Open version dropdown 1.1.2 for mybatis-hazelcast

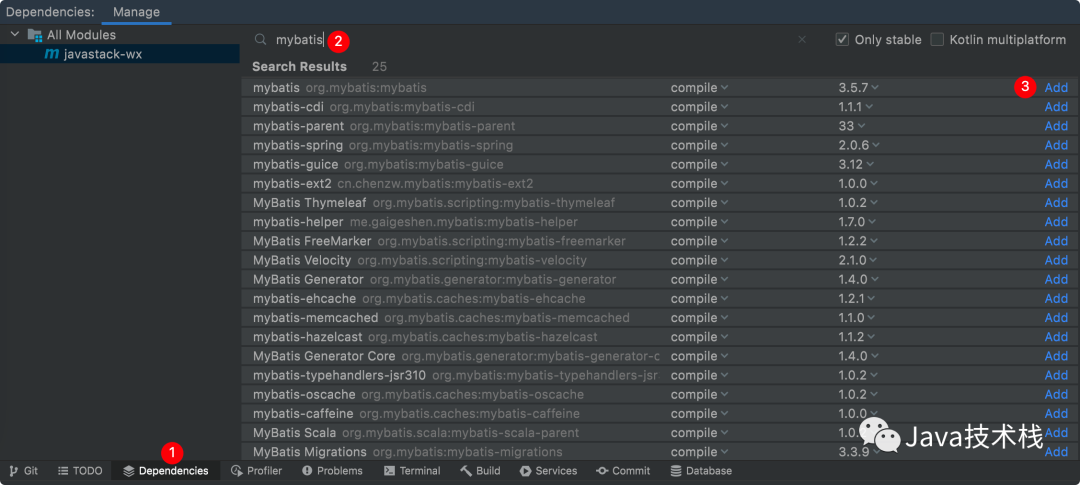(857, 337)
